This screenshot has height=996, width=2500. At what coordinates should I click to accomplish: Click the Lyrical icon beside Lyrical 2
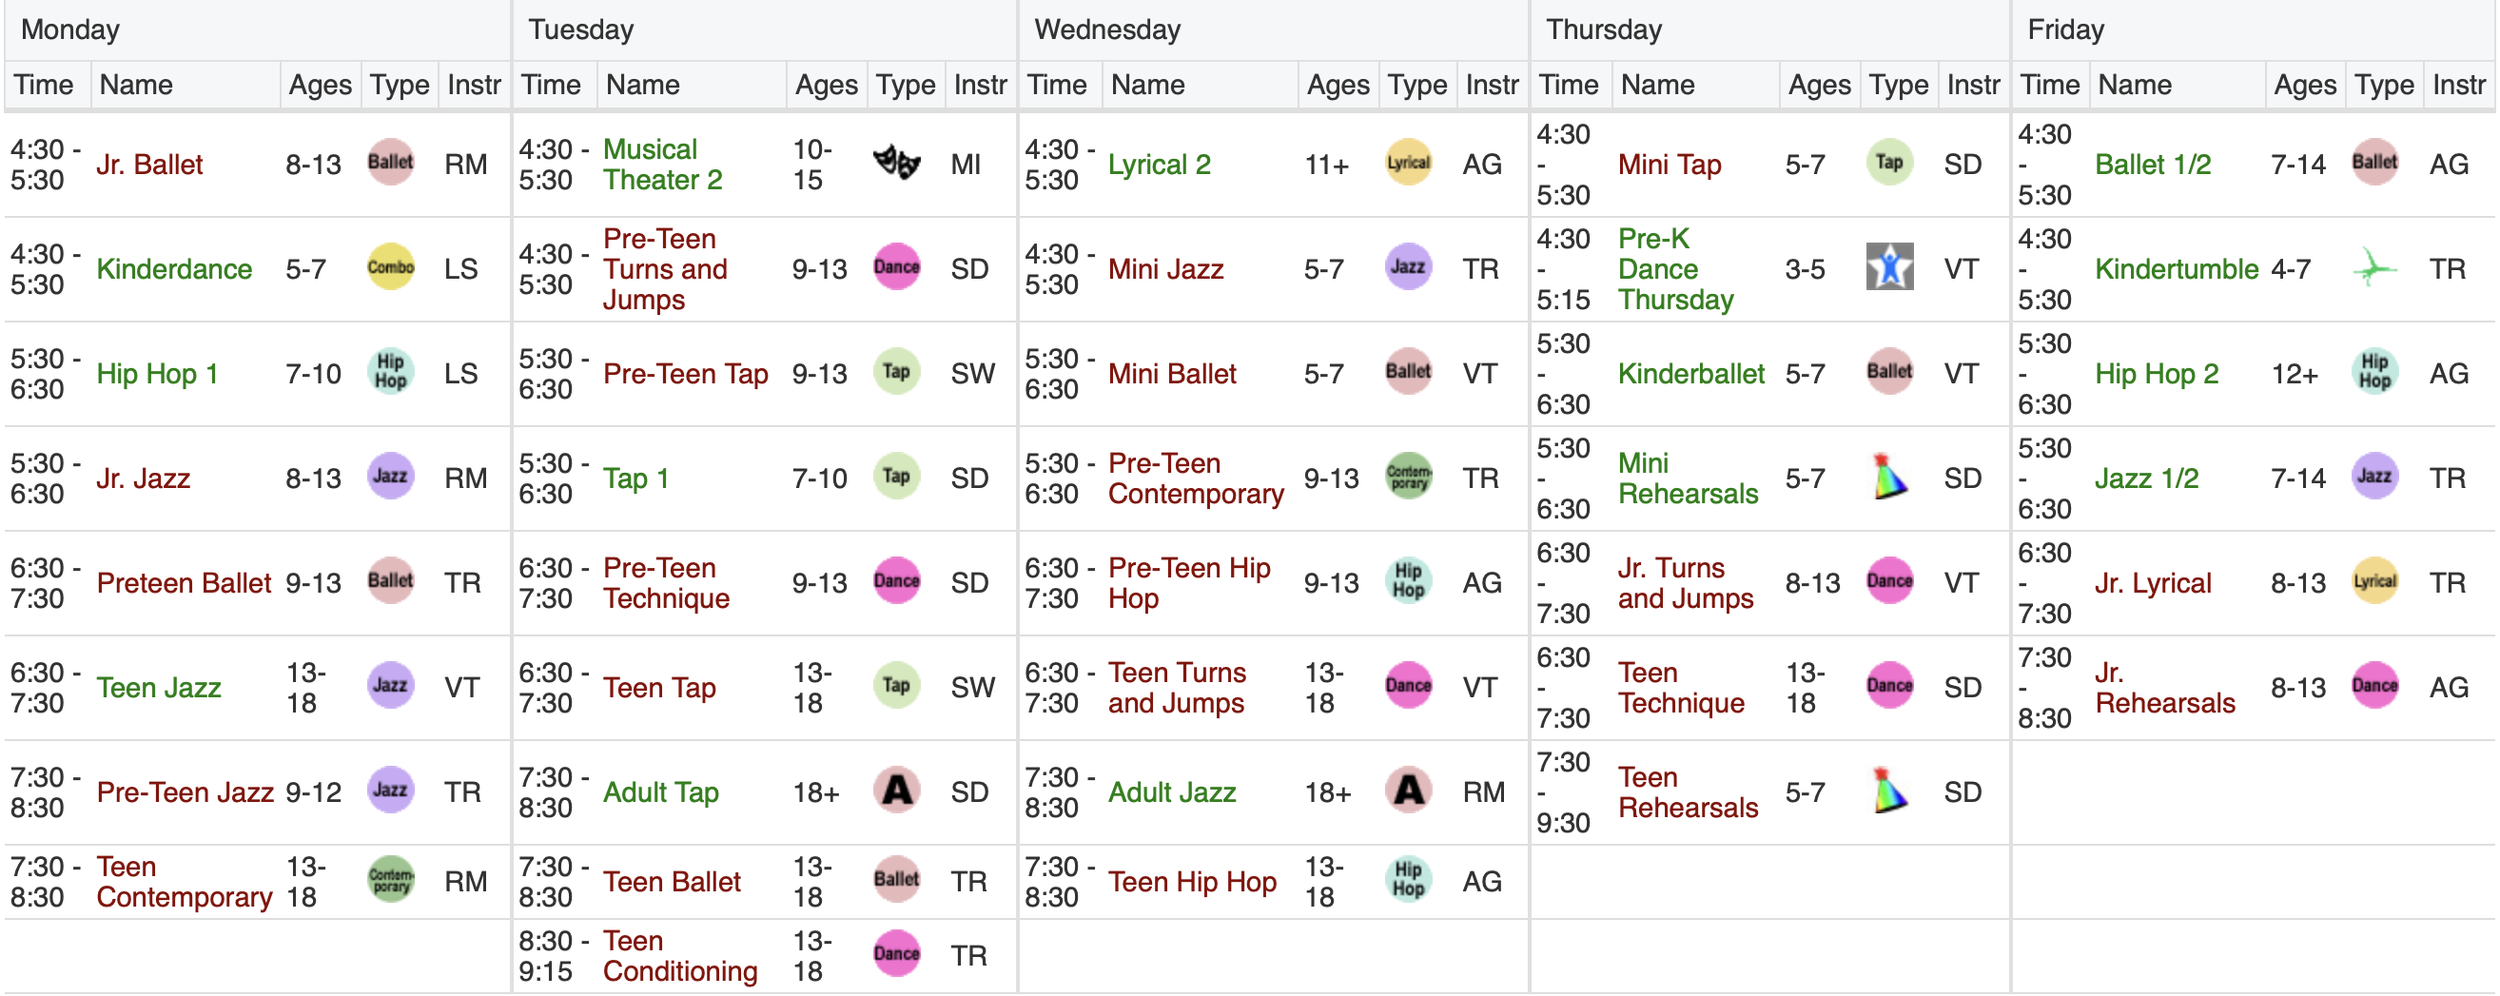tap(1408, 162)
